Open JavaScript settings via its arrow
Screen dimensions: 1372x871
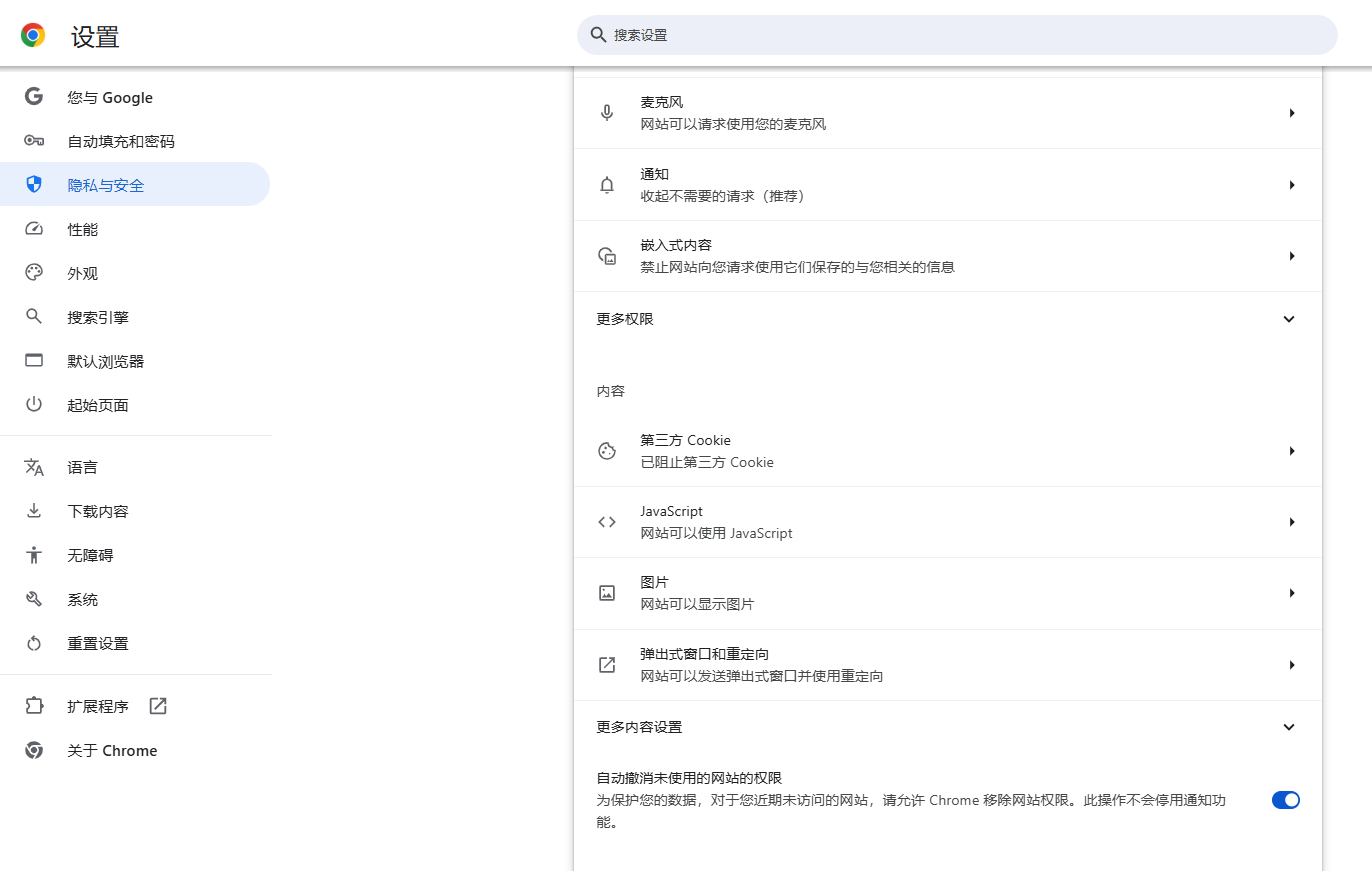(x=1292, y=522)
